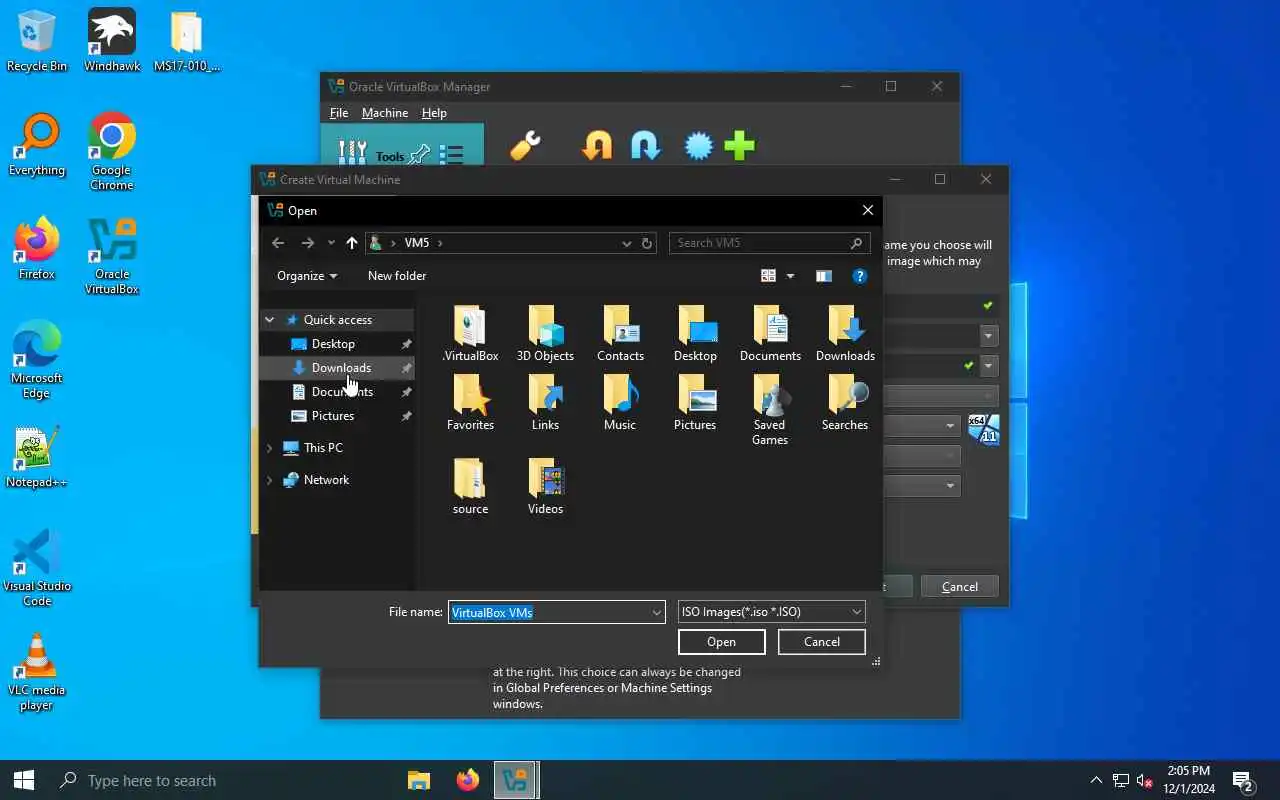Click VirtualBox Manager New machine icon

[x=698, y=147]
